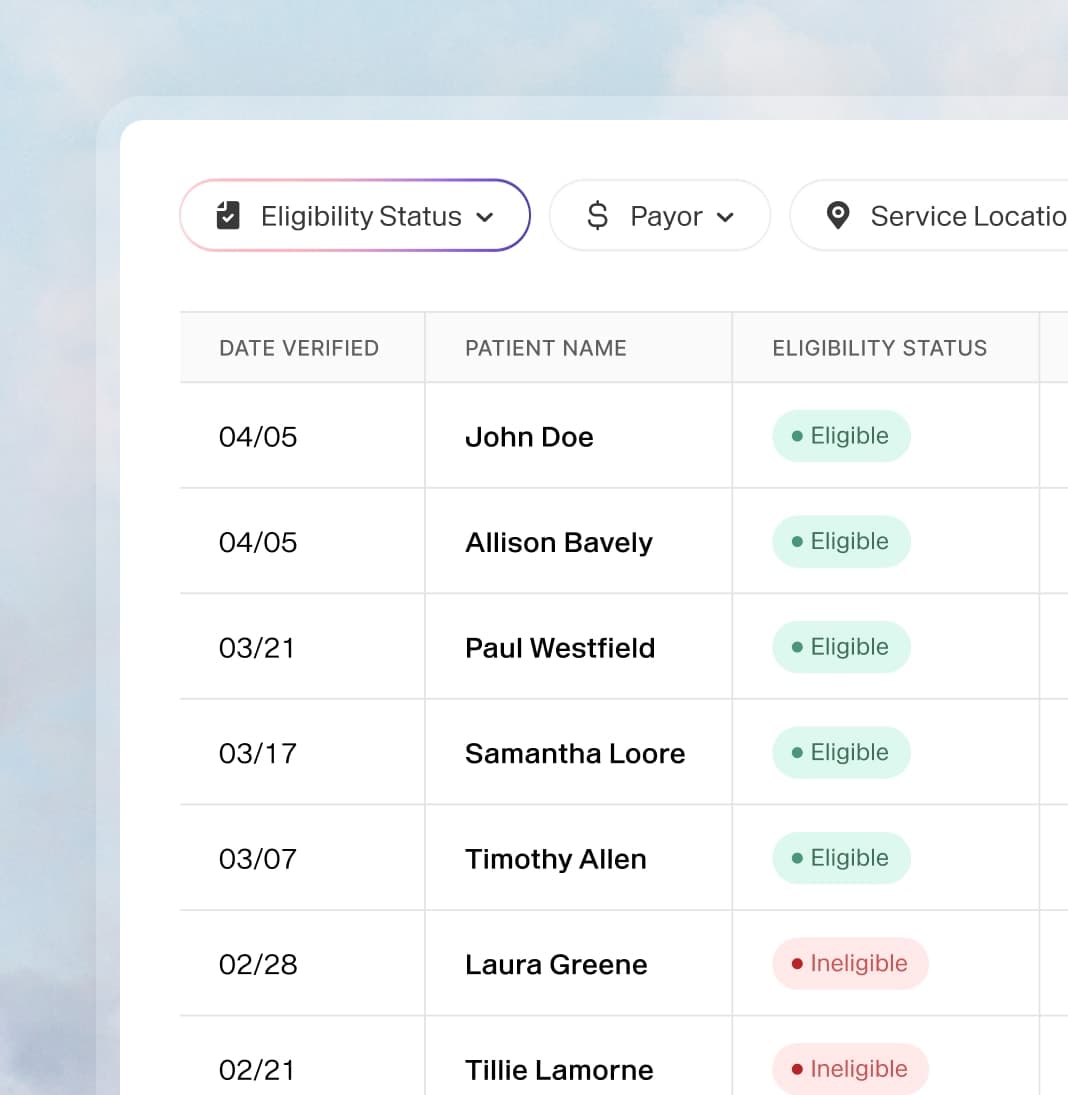
Task: Click the Ineligible badge for Laura Greene
Action: tap(850, 964)
